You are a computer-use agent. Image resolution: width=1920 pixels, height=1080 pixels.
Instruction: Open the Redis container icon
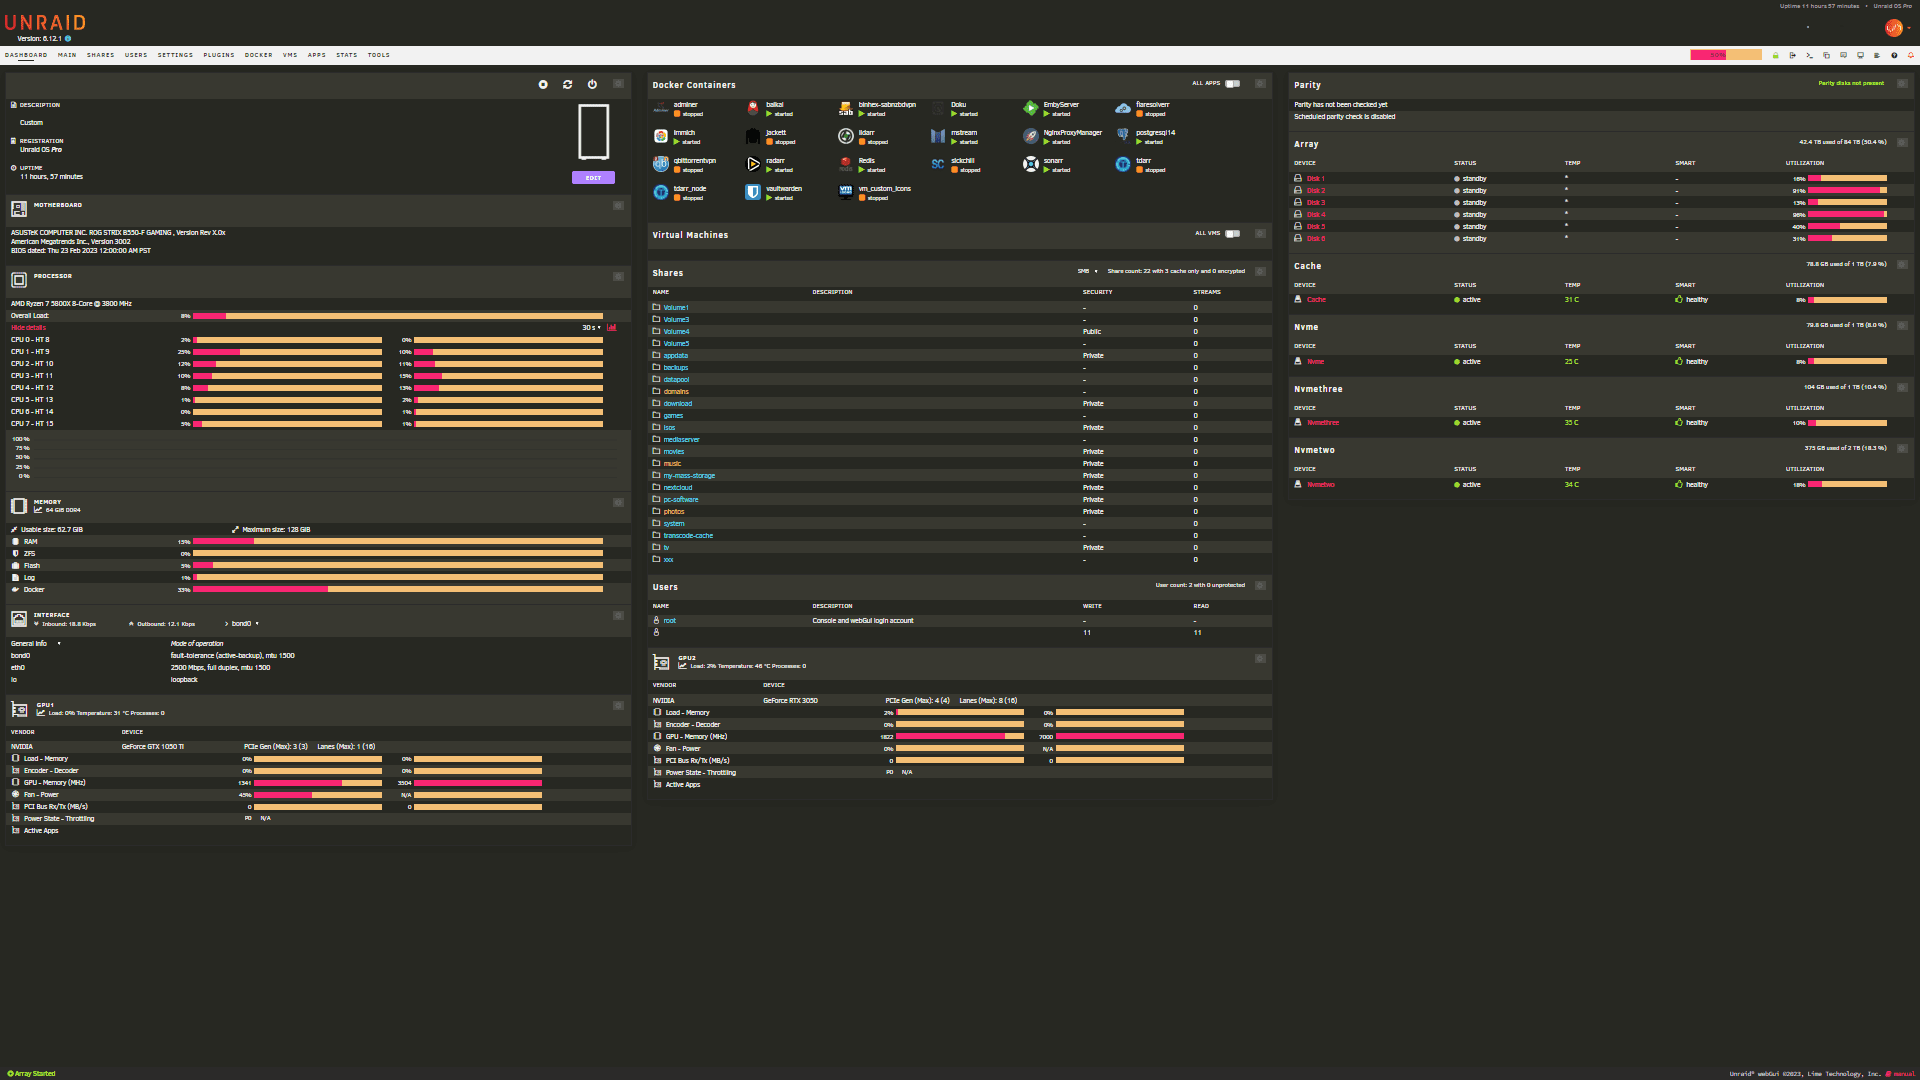pyautogui.click(x=846, y=164)
